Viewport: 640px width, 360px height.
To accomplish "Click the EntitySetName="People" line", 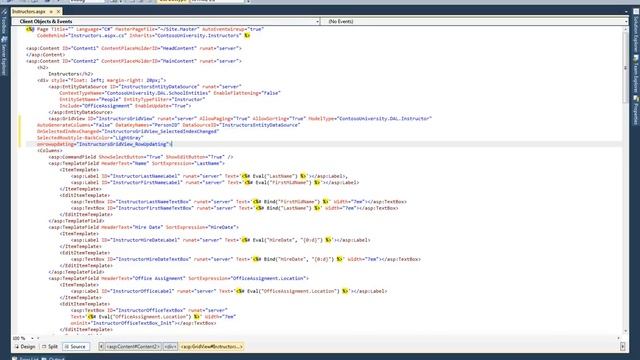I will click(132, 99).
